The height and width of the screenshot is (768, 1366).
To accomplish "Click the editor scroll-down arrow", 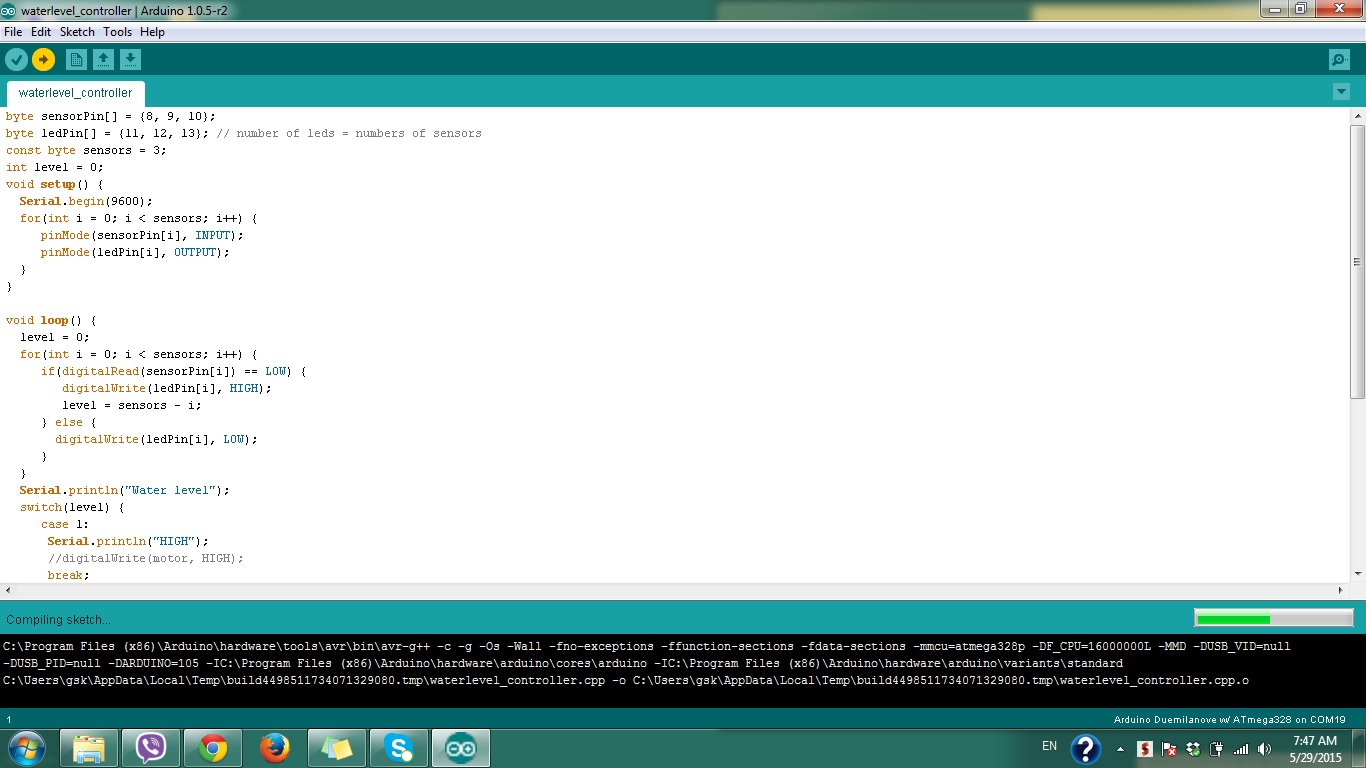I will coord(1357,573).
